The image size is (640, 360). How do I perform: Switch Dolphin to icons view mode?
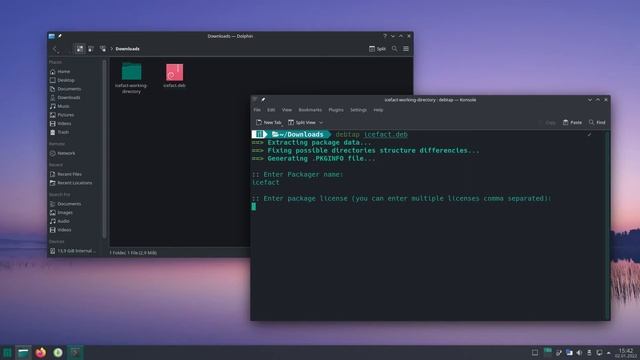coord(80,49)
